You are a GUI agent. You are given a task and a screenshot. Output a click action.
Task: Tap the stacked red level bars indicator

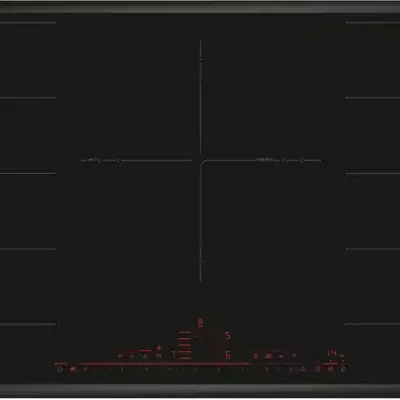[x=185, y=345]
